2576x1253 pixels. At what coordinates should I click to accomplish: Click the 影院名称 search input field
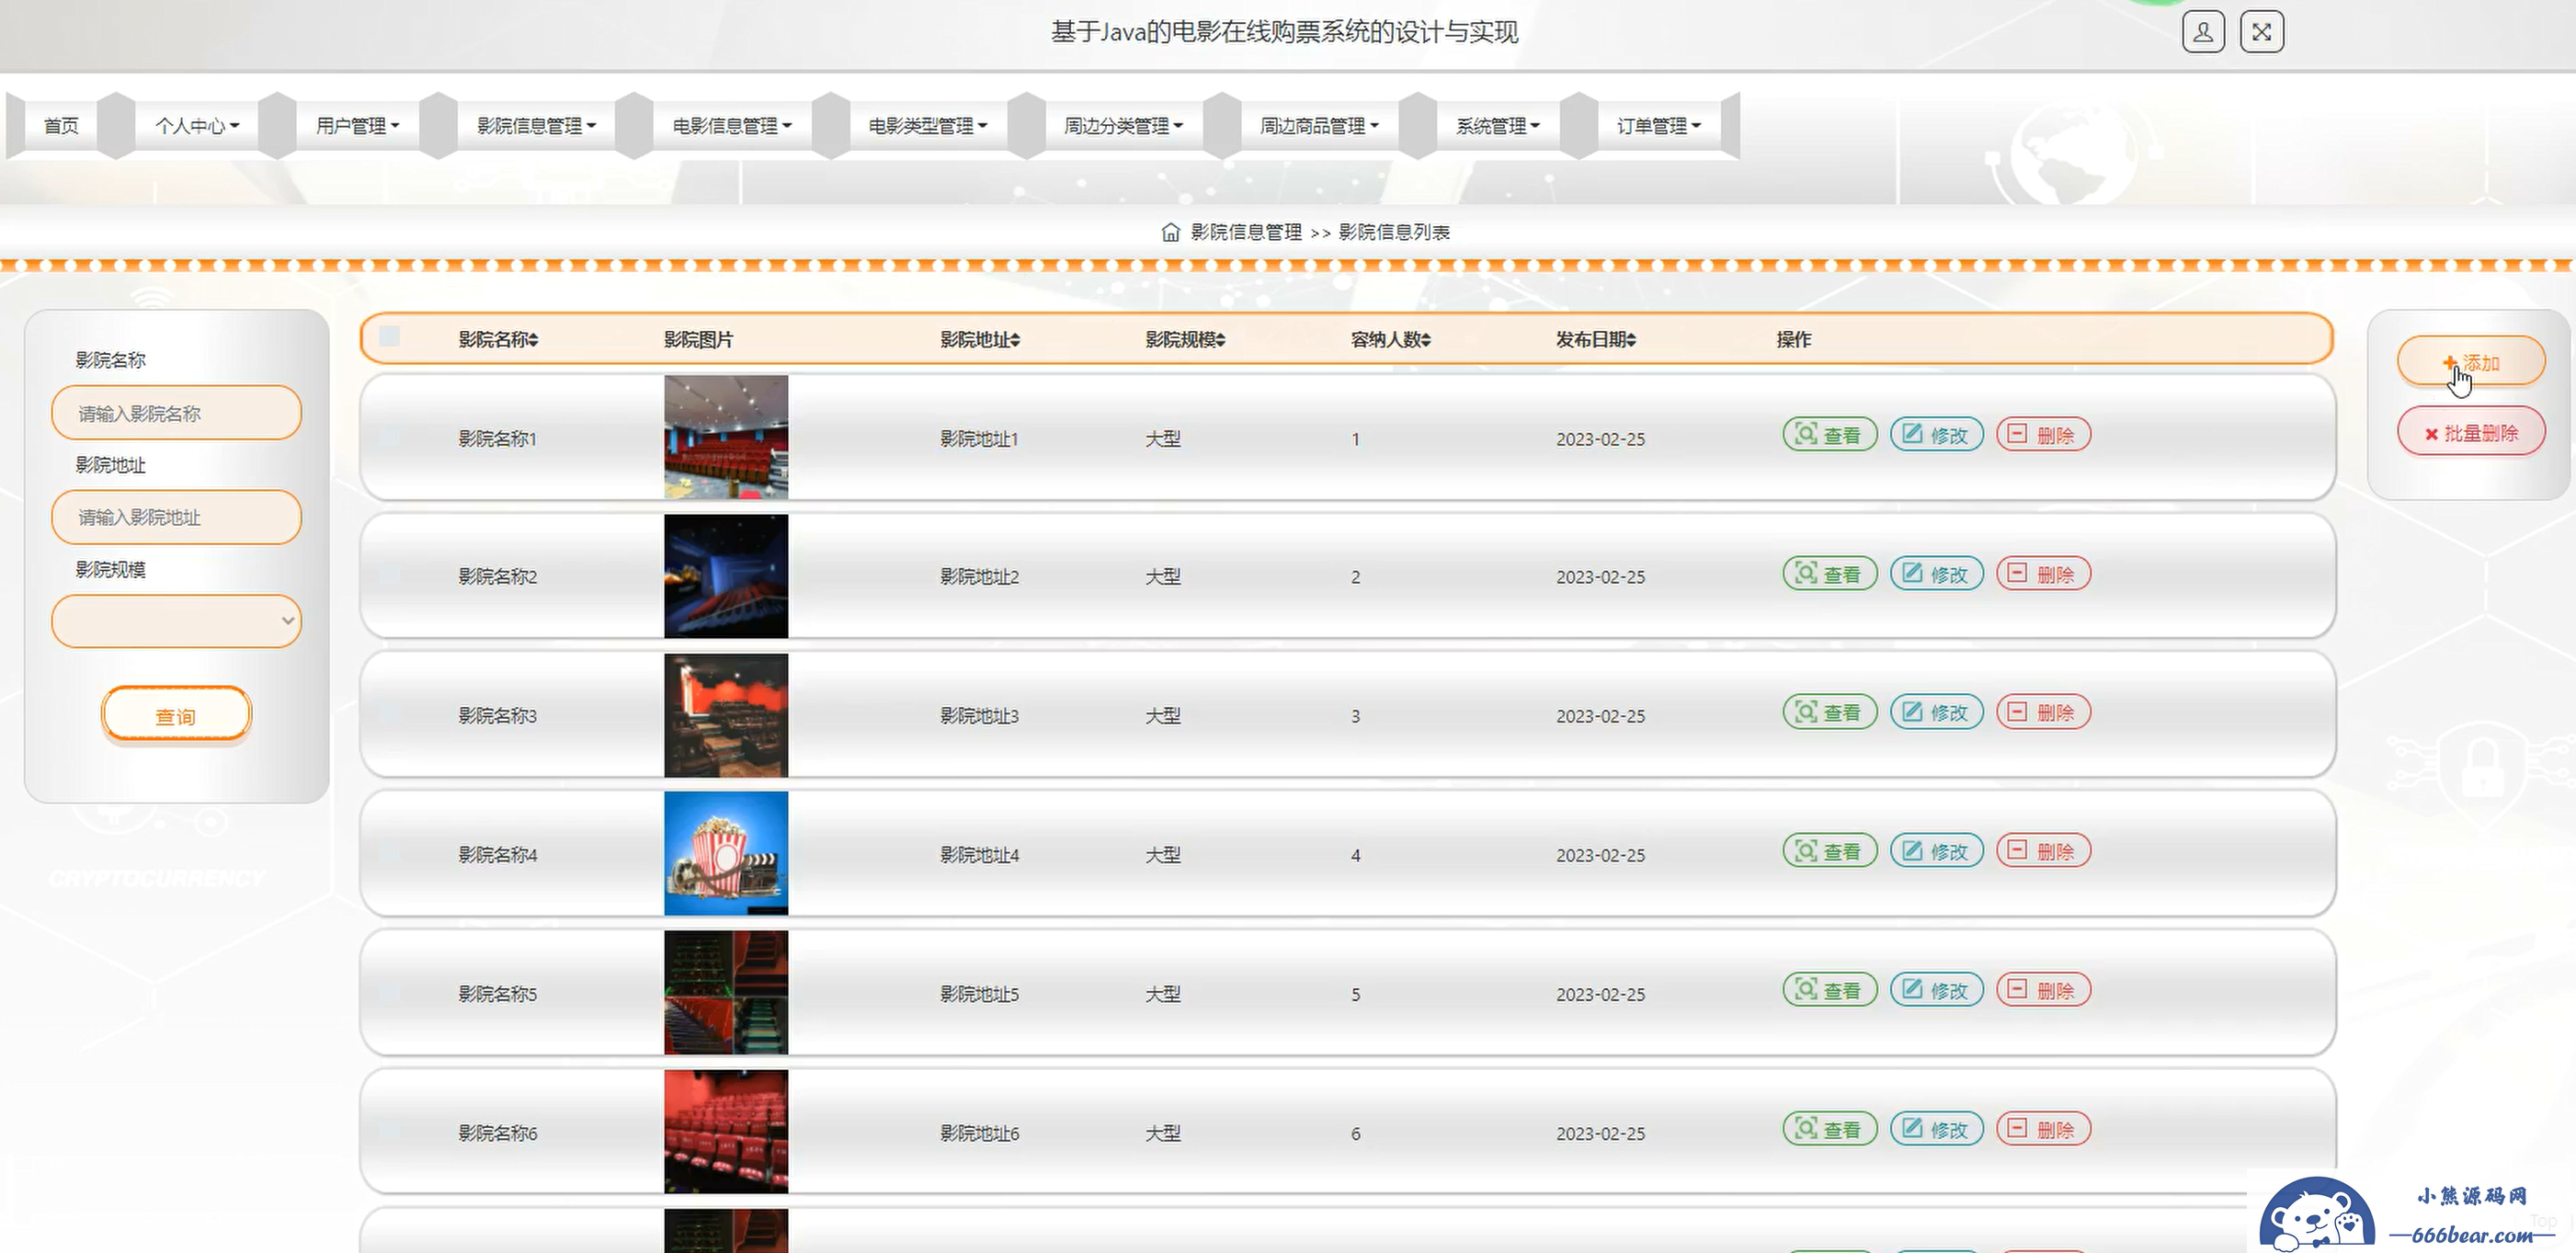(x=176, y=413)
